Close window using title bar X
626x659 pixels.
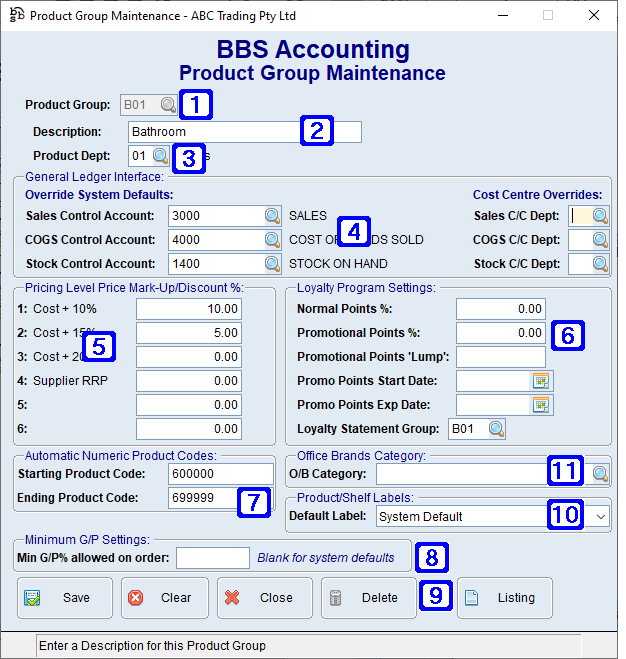tap(594, 15)
